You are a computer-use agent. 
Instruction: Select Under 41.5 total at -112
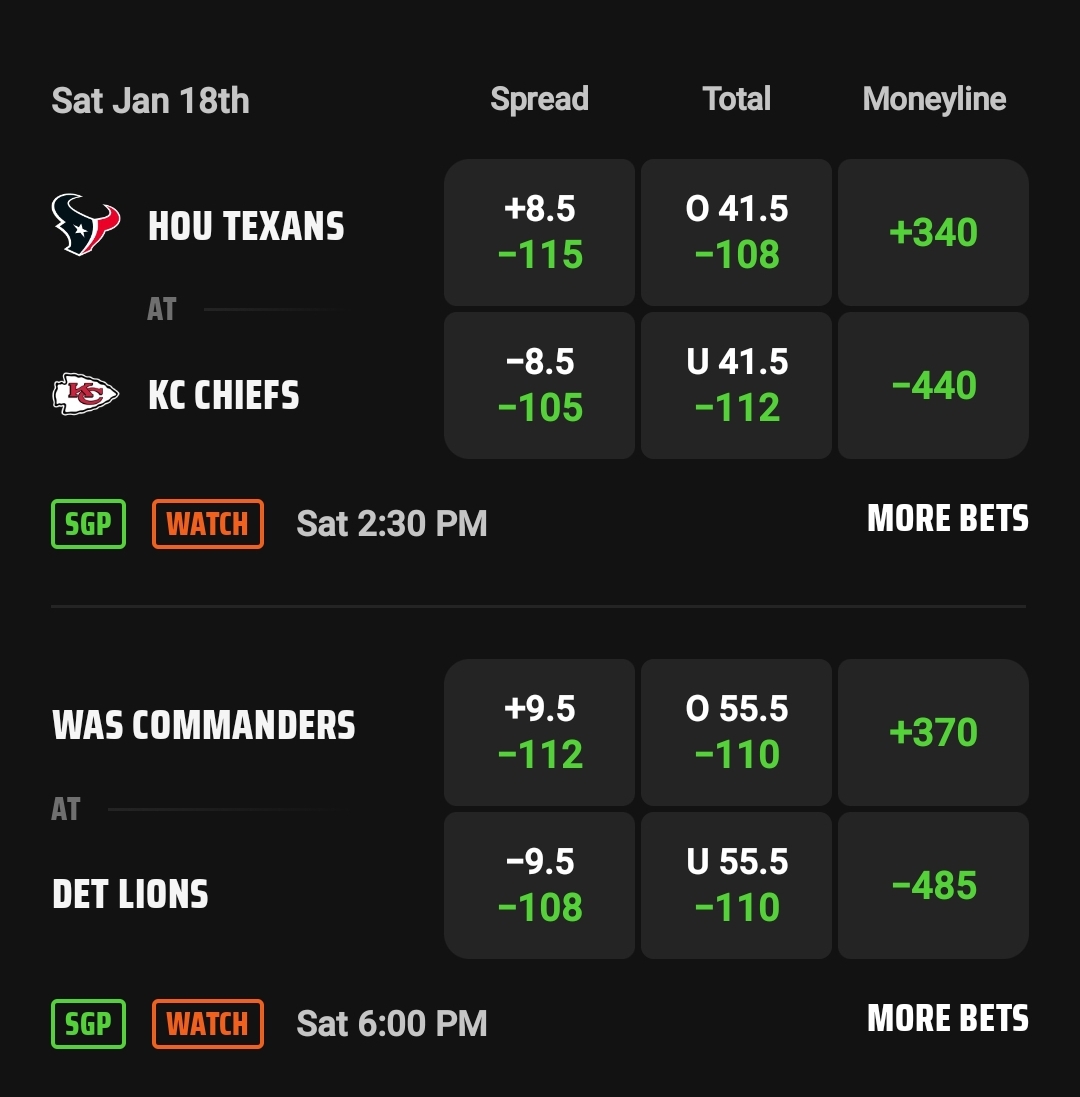pyautogui.click(x=737, y=385)
